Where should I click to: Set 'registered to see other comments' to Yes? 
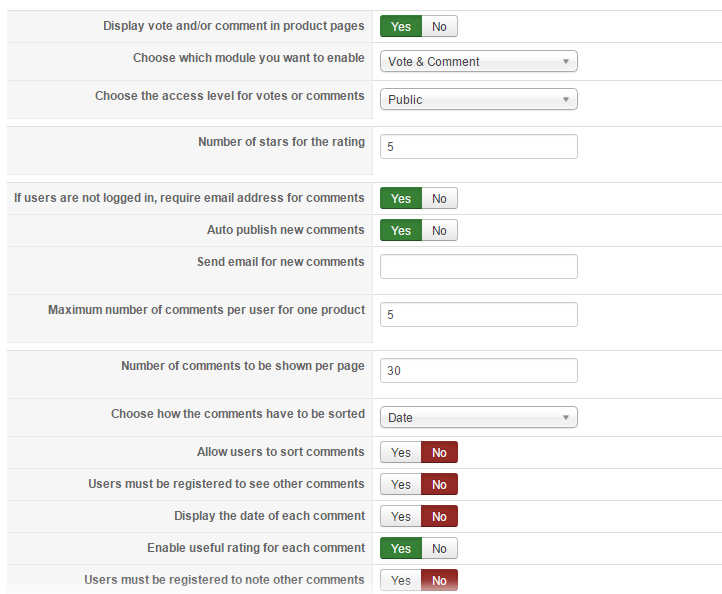401,485
